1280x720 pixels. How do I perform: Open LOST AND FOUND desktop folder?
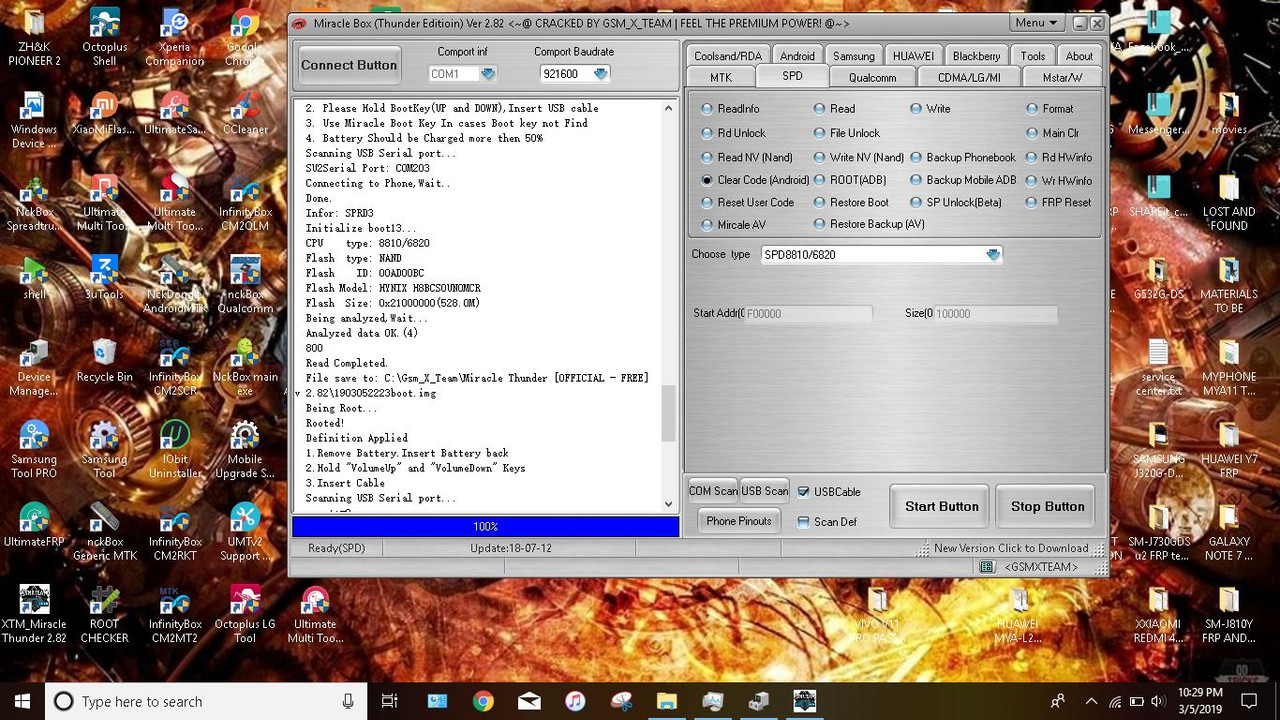pos(1229,203)
